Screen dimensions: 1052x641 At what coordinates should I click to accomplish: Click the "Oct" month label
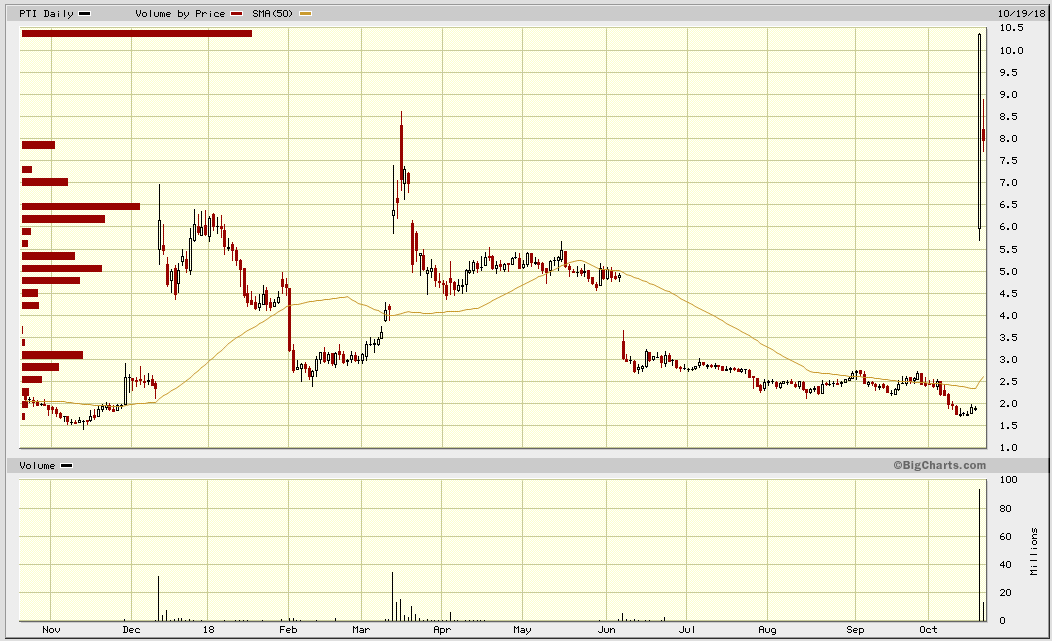(929, 630)
